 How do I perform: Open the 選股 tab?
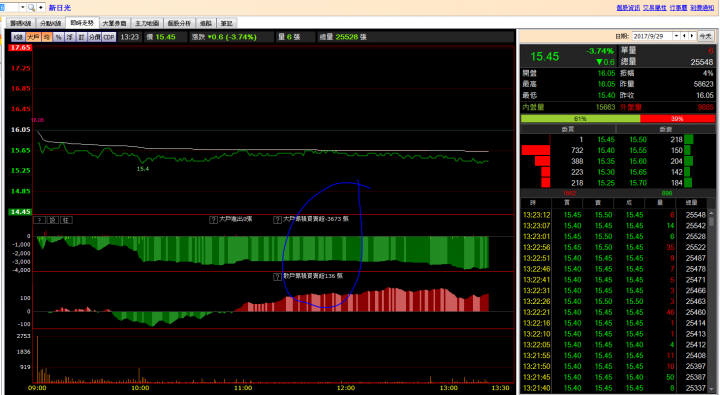click(206, 23)
